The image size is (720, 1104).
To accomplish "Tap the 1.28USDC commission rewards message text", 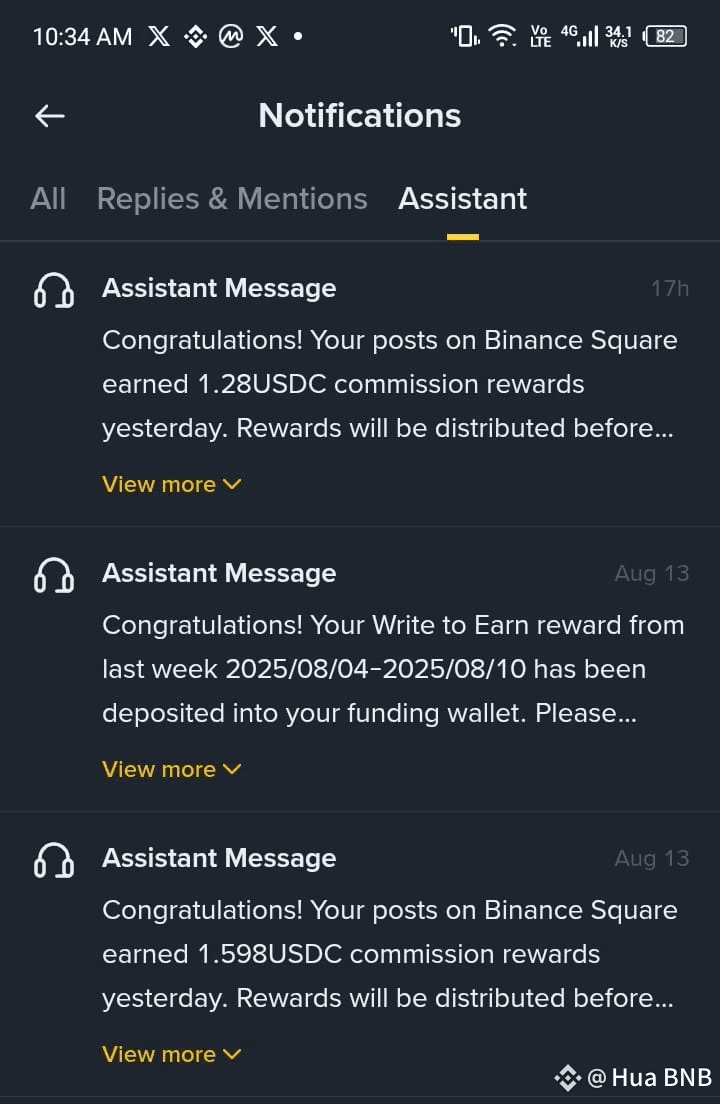I will 390,384.
